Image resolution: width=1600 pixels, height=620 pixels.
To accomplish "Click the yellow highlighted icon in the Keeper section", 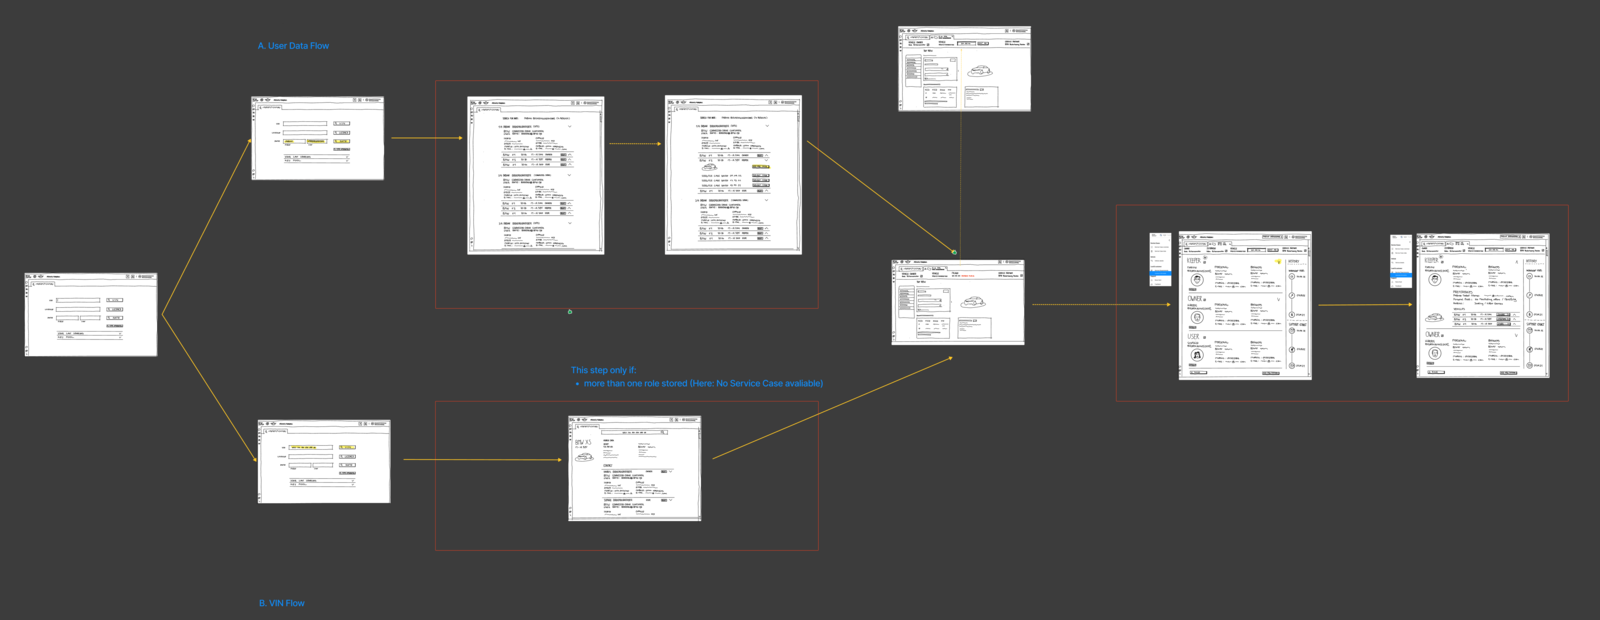I will click(x=1278, y=262).
